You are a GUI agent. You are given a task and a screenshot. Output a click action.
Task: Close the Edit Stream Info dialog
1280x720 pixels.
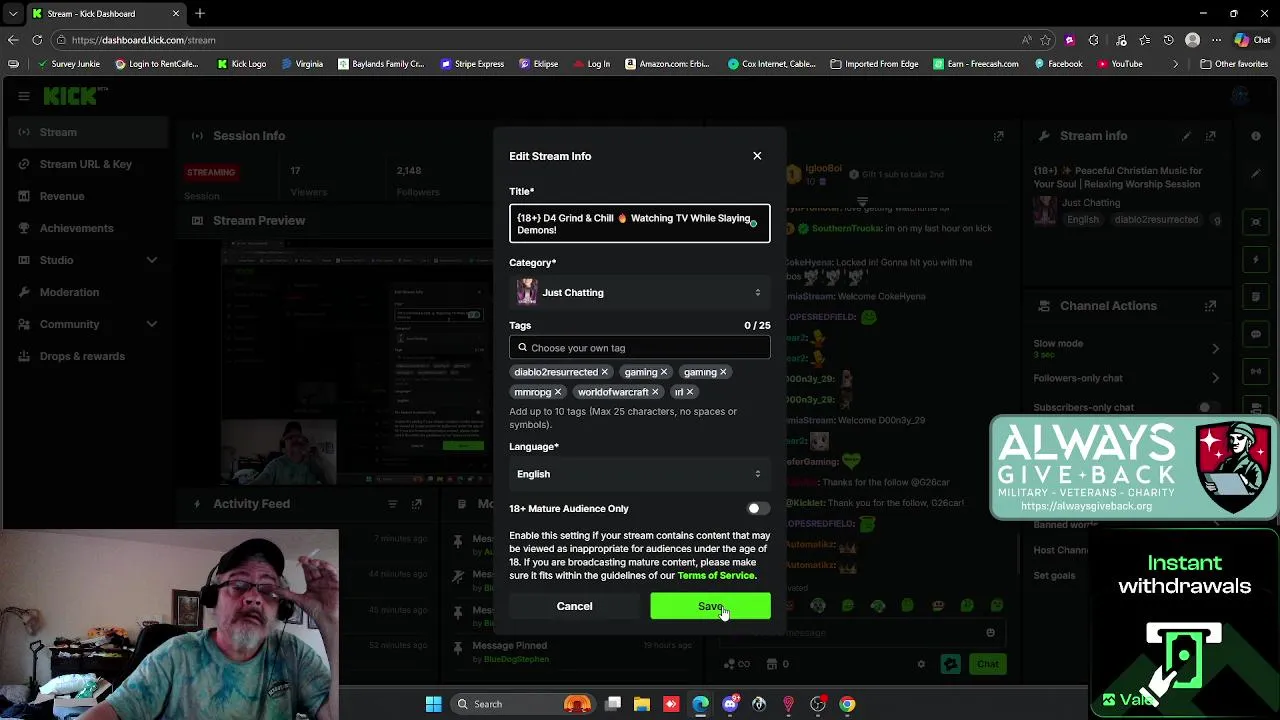pyautogui.click(x=757, y=156)
